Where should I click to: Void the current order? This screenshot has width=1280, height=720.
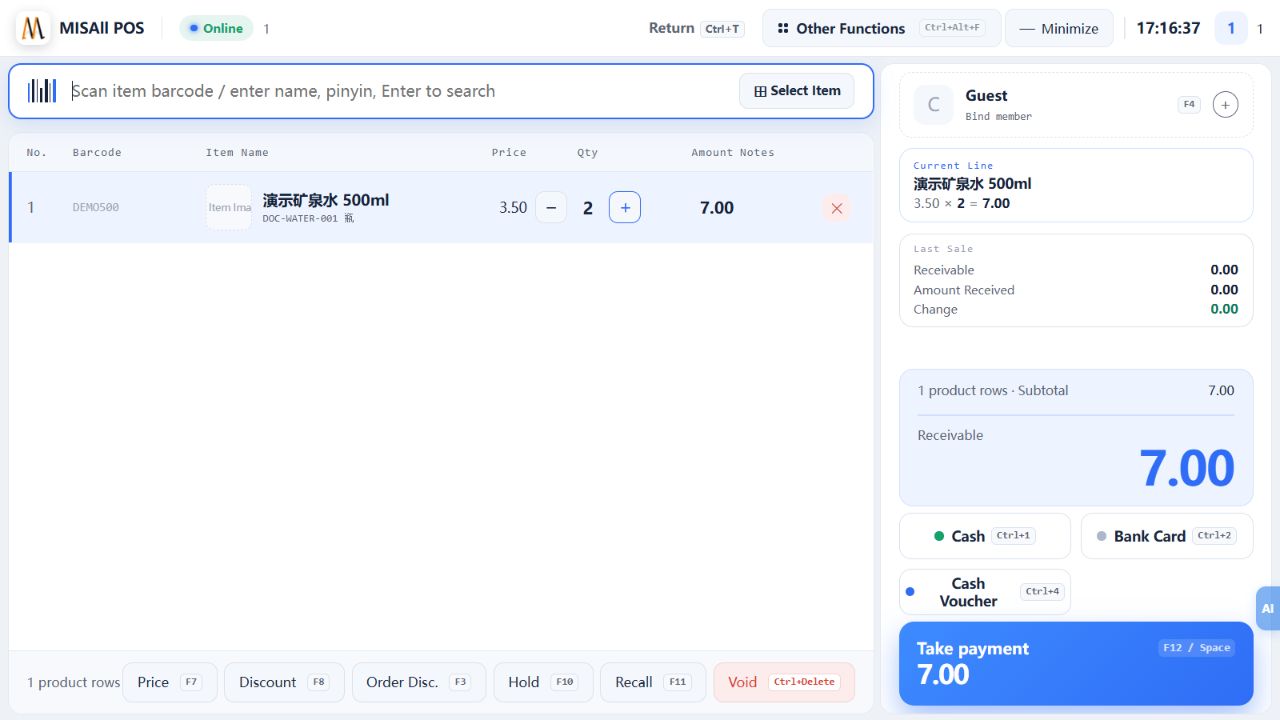coord(784,682)
